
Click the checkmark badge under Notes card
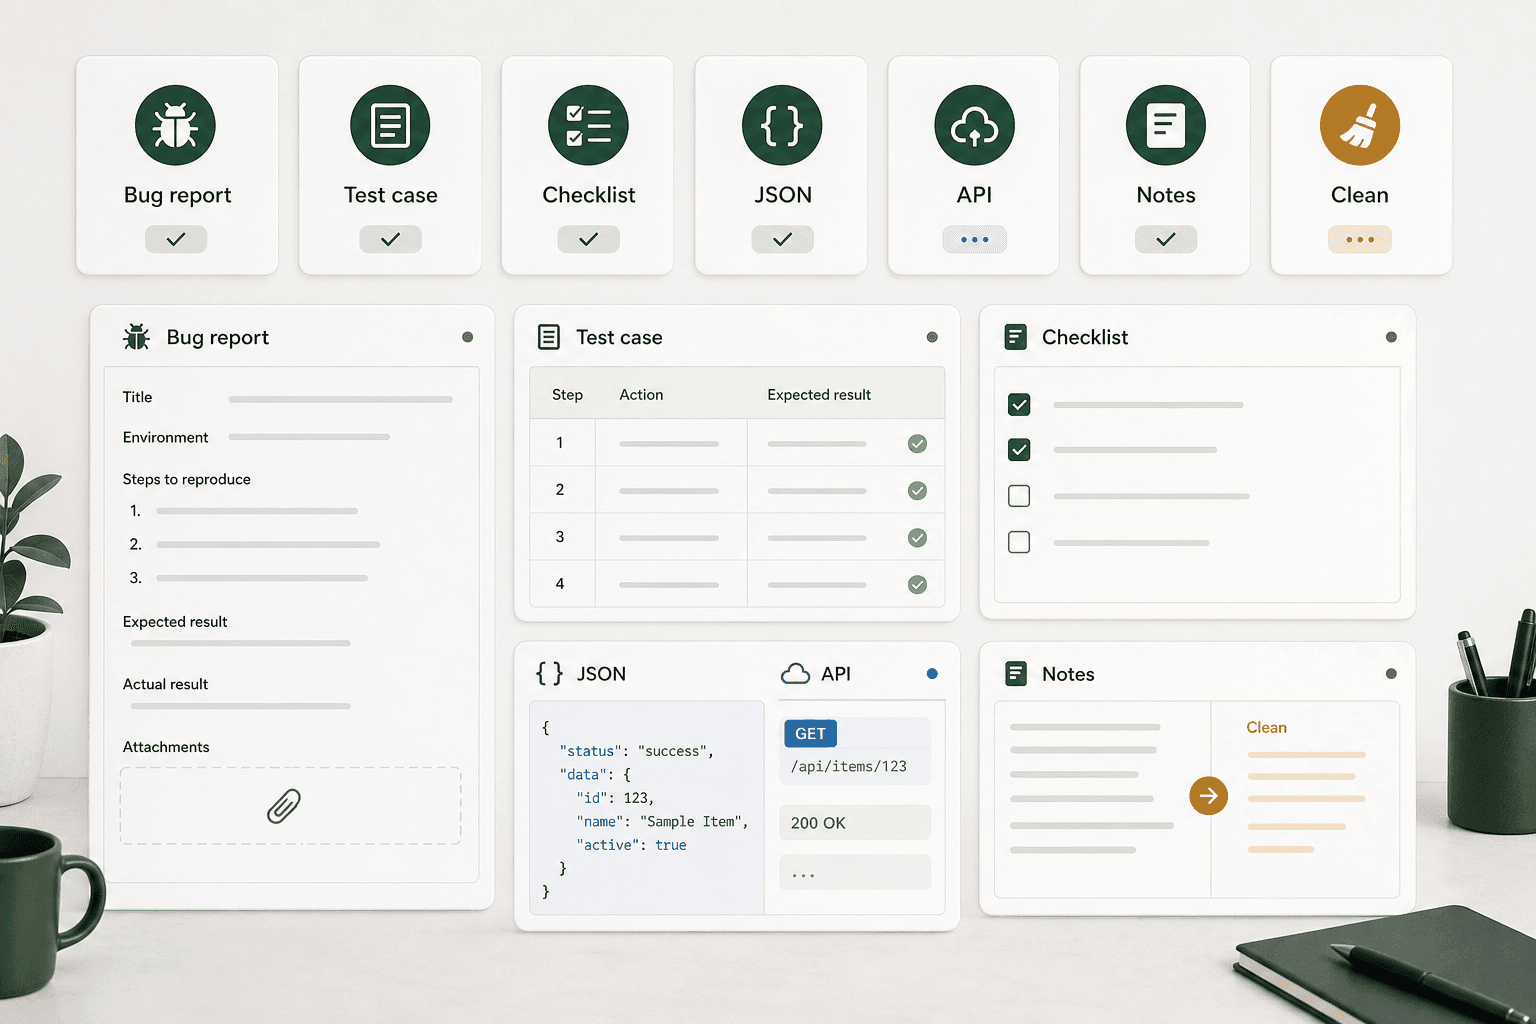[1166, 239]
